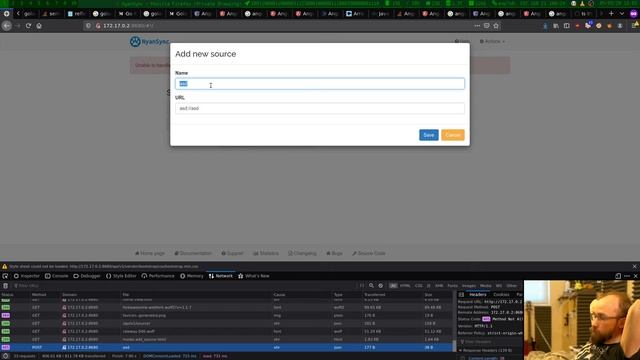The image size is (640, 360).
Task: Open the Headers tab in request details
Action: pos(478,295)
